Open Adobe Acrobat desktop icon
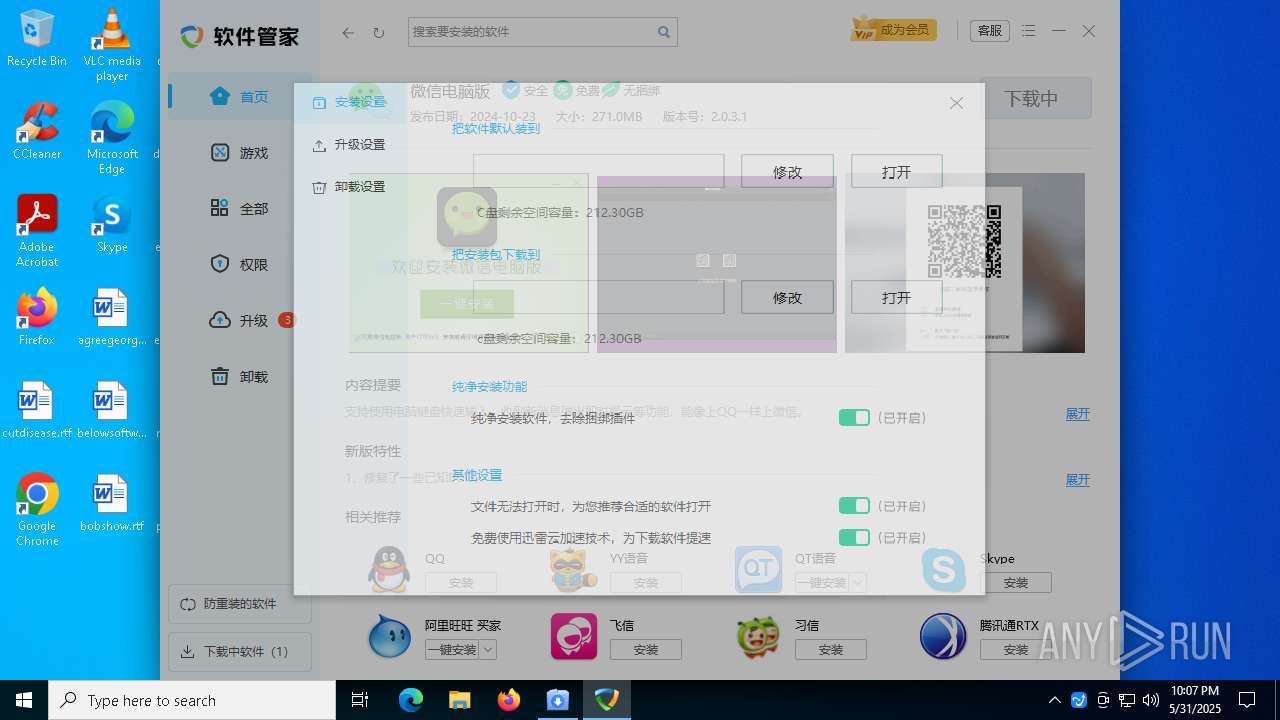Viewport: 1280px width, 720px height. pyautogui.click(x=37, y=231)
